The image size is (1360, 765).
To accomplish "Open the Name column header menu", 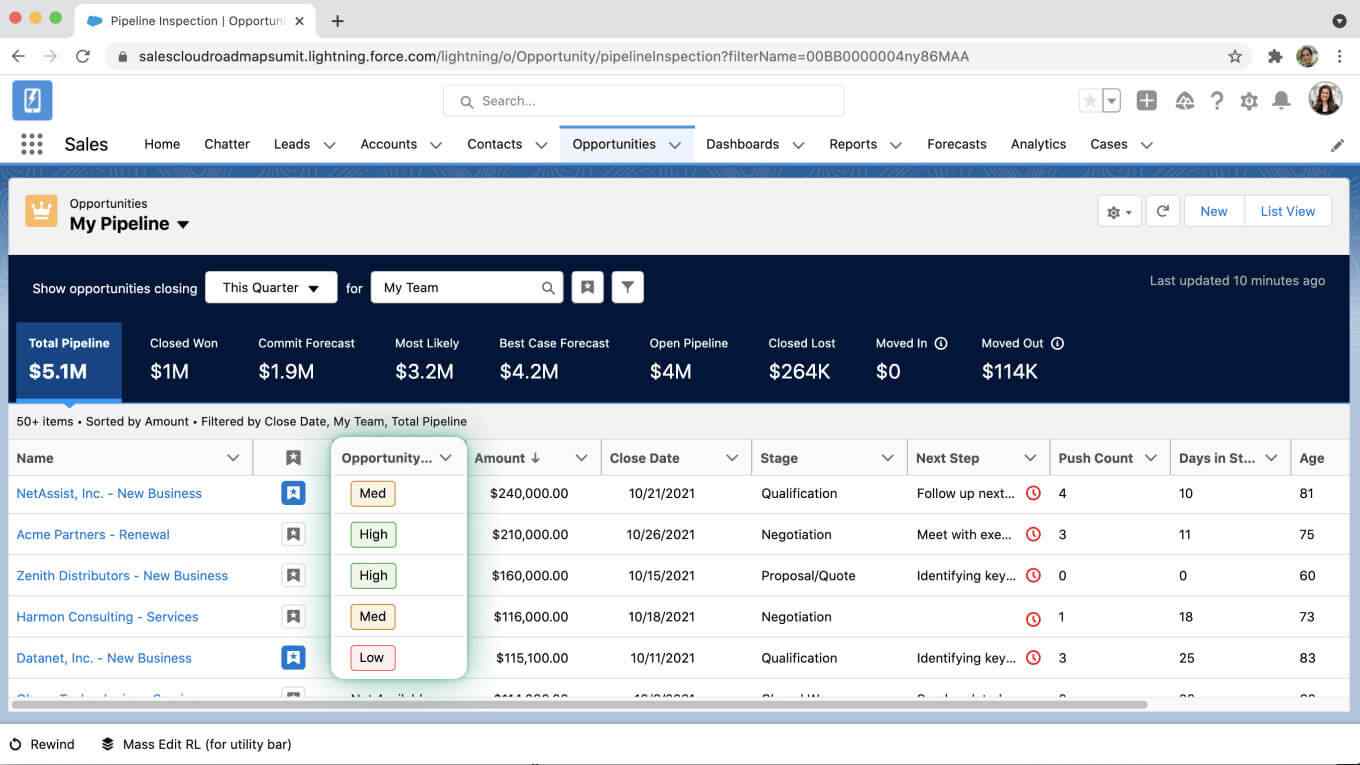I will (233, 458).
